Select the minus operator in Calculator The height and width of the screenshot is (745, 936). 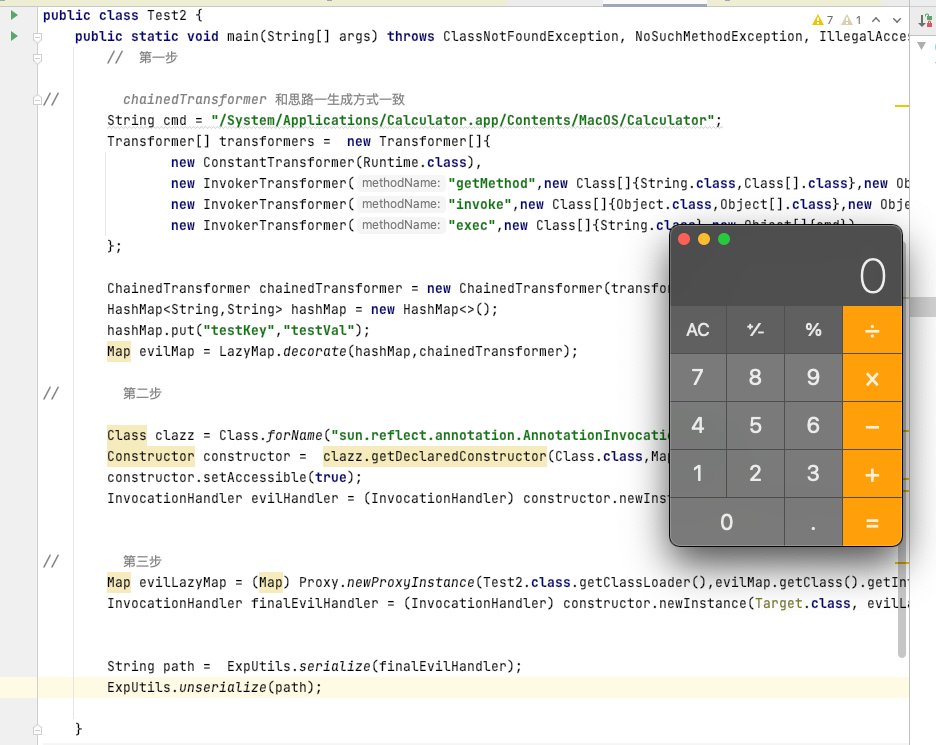[x=872, y=426]
